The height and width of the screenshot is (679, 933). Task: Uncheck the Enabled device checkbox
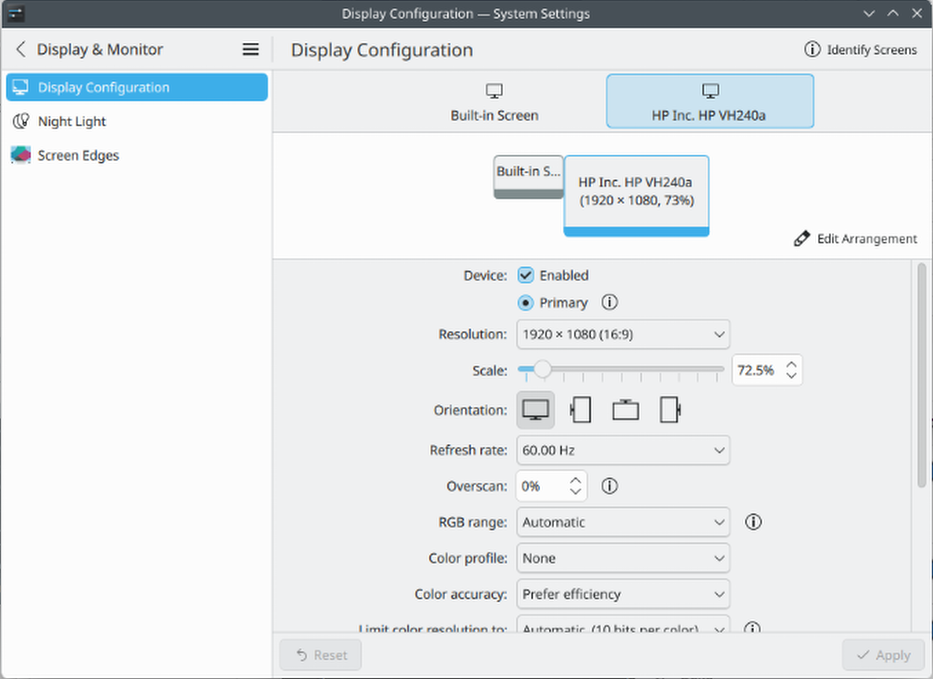tap(526, 275)
